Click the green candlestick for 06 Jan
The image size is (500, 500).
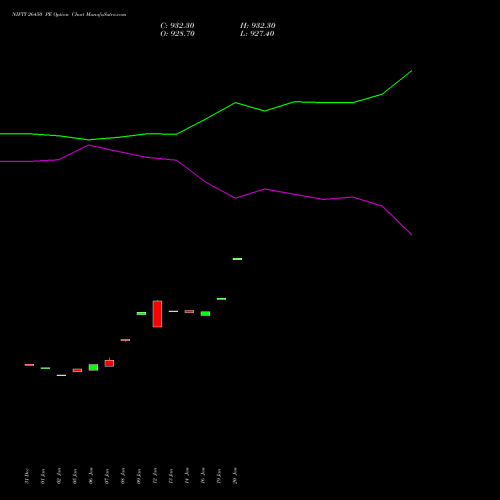click(x=93, y=367)
